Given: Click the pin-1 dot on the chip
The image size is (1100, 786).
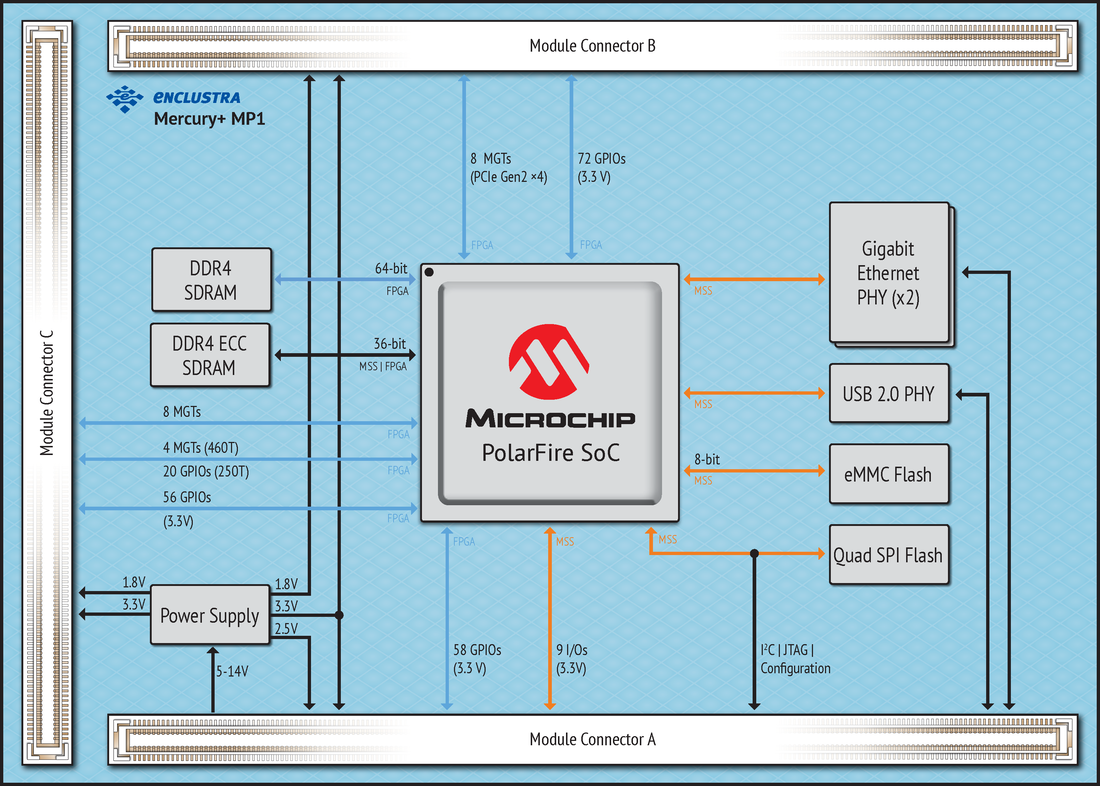Looking at the screenshot, I should coord(429,272).
